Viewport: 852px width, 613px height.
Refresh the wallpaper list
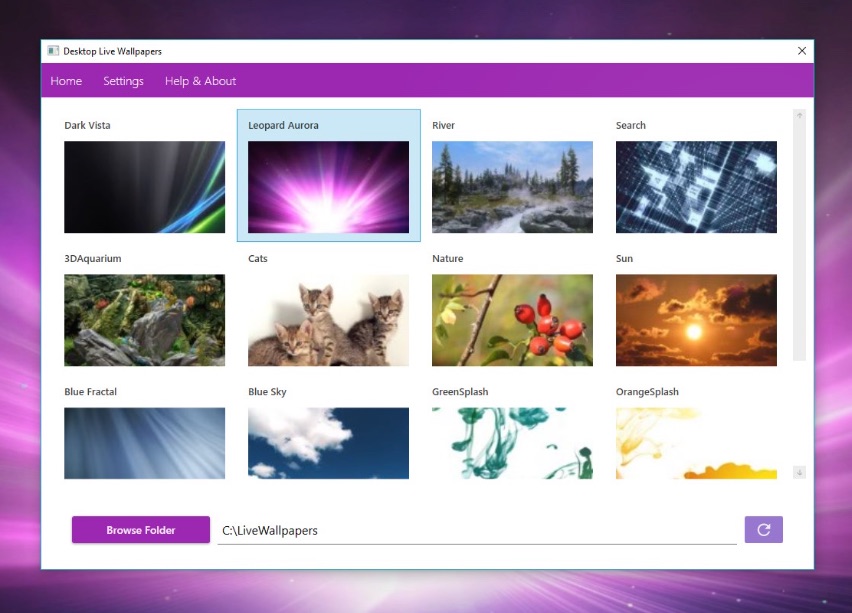[x=763, y=529]
